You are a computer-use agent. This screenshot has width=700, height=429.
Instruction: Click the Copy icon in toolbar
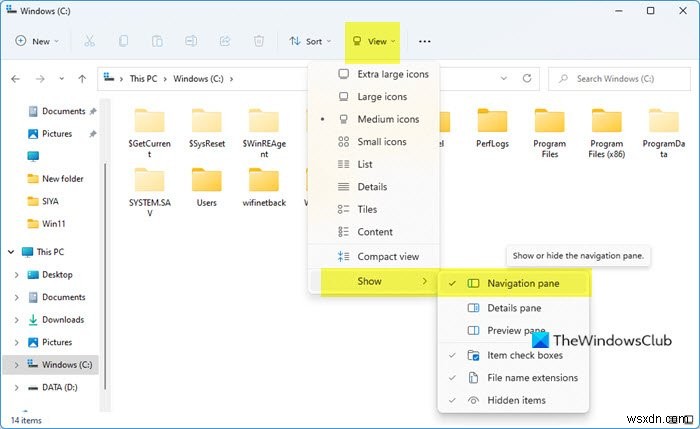pyautogui.click(x=123, y=41)
